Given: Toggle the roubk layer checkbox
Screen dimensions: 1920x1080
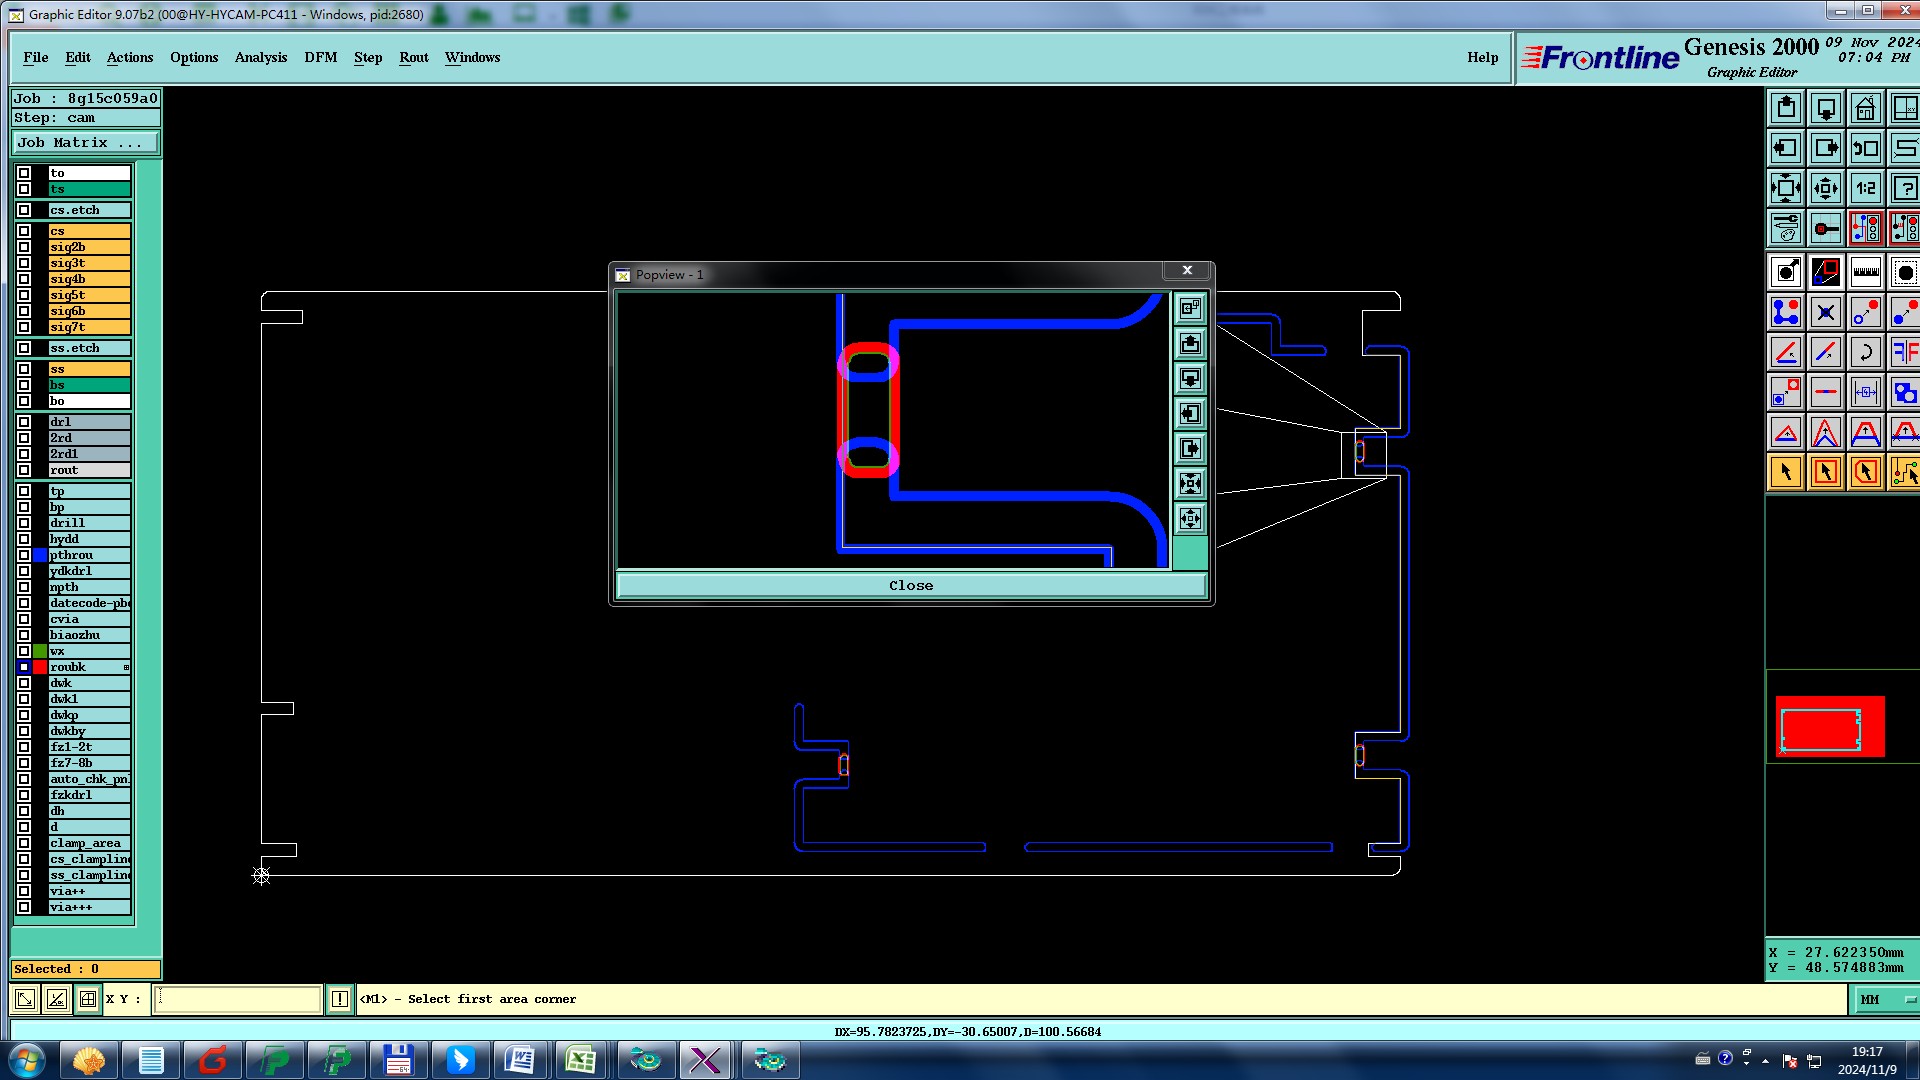Looking at the screenshot, I should coord(24,667).
